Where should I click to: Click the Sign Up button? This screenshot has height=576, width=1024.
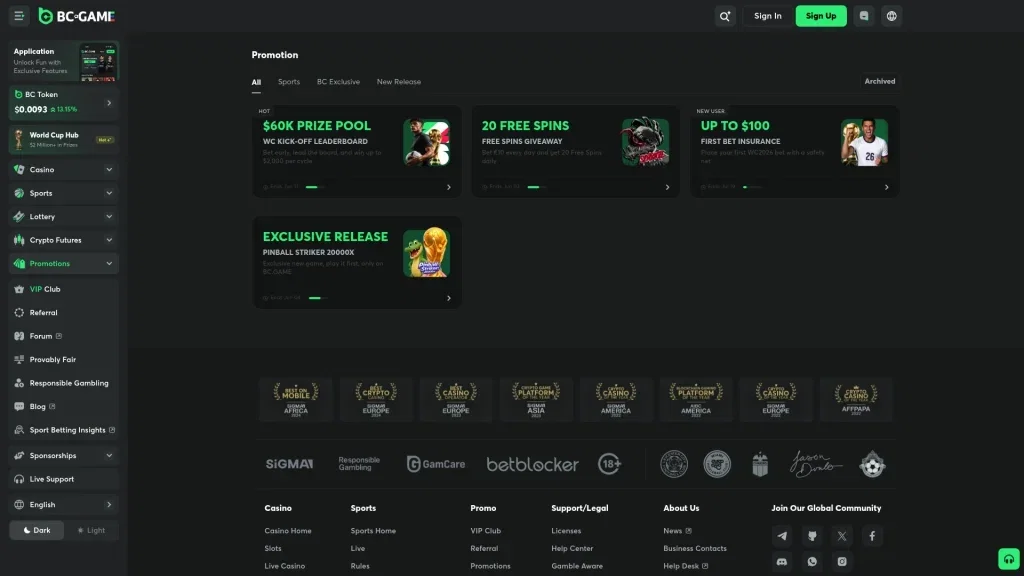coord(821,16)
